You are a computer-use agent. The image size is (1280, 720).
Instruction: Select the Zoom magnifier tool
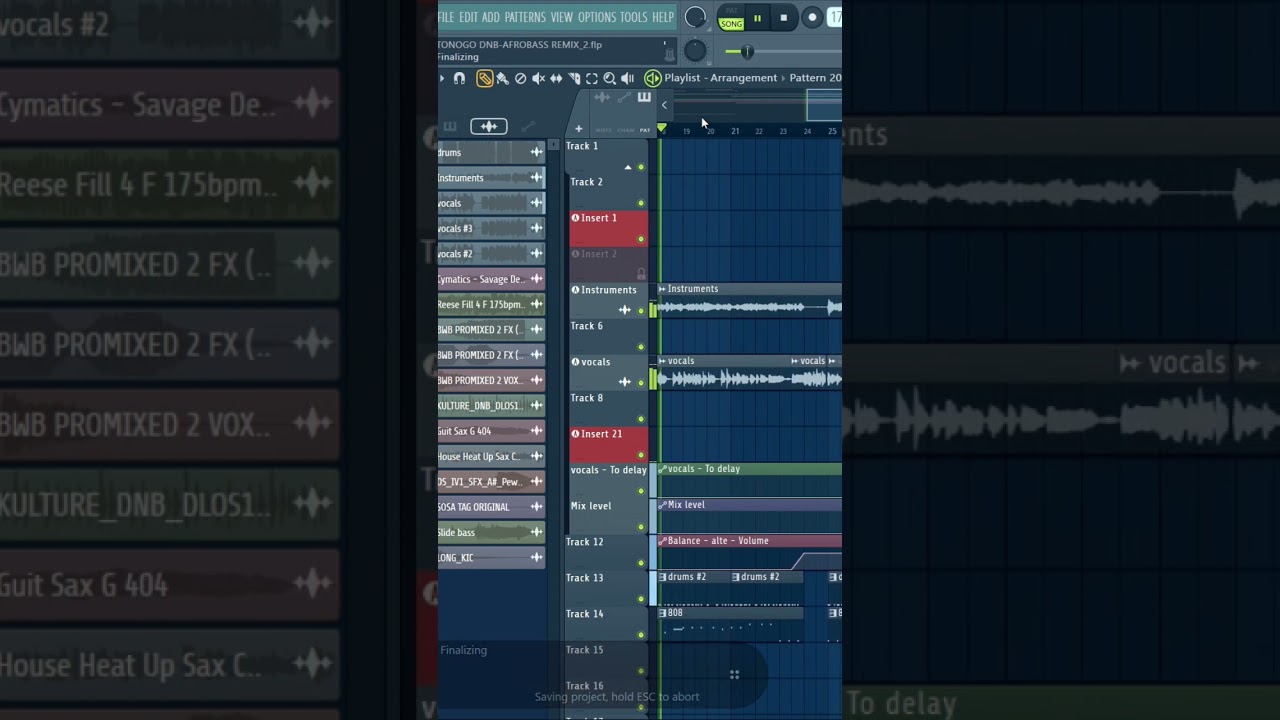pos(609,78)
